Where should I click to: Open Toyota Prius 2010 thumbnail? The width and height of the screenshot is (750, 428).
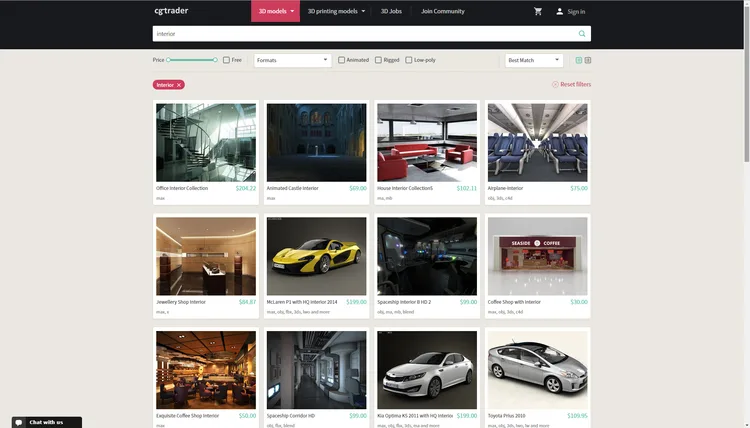538,370
